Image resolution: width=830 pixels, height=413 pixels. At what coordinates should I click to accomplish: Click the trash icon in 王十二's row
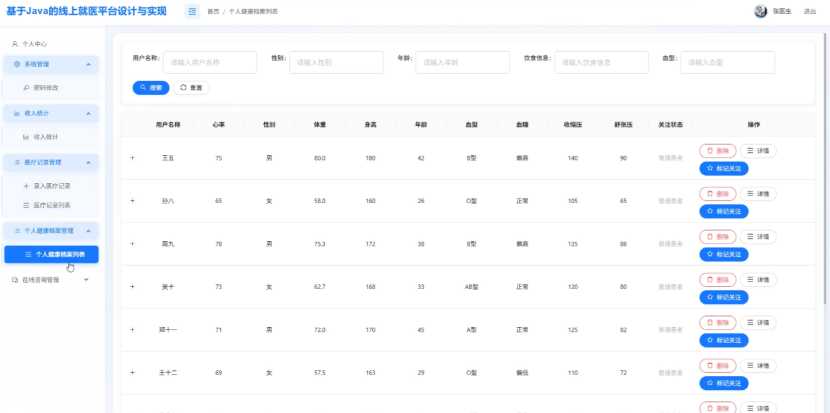[710, 365]
